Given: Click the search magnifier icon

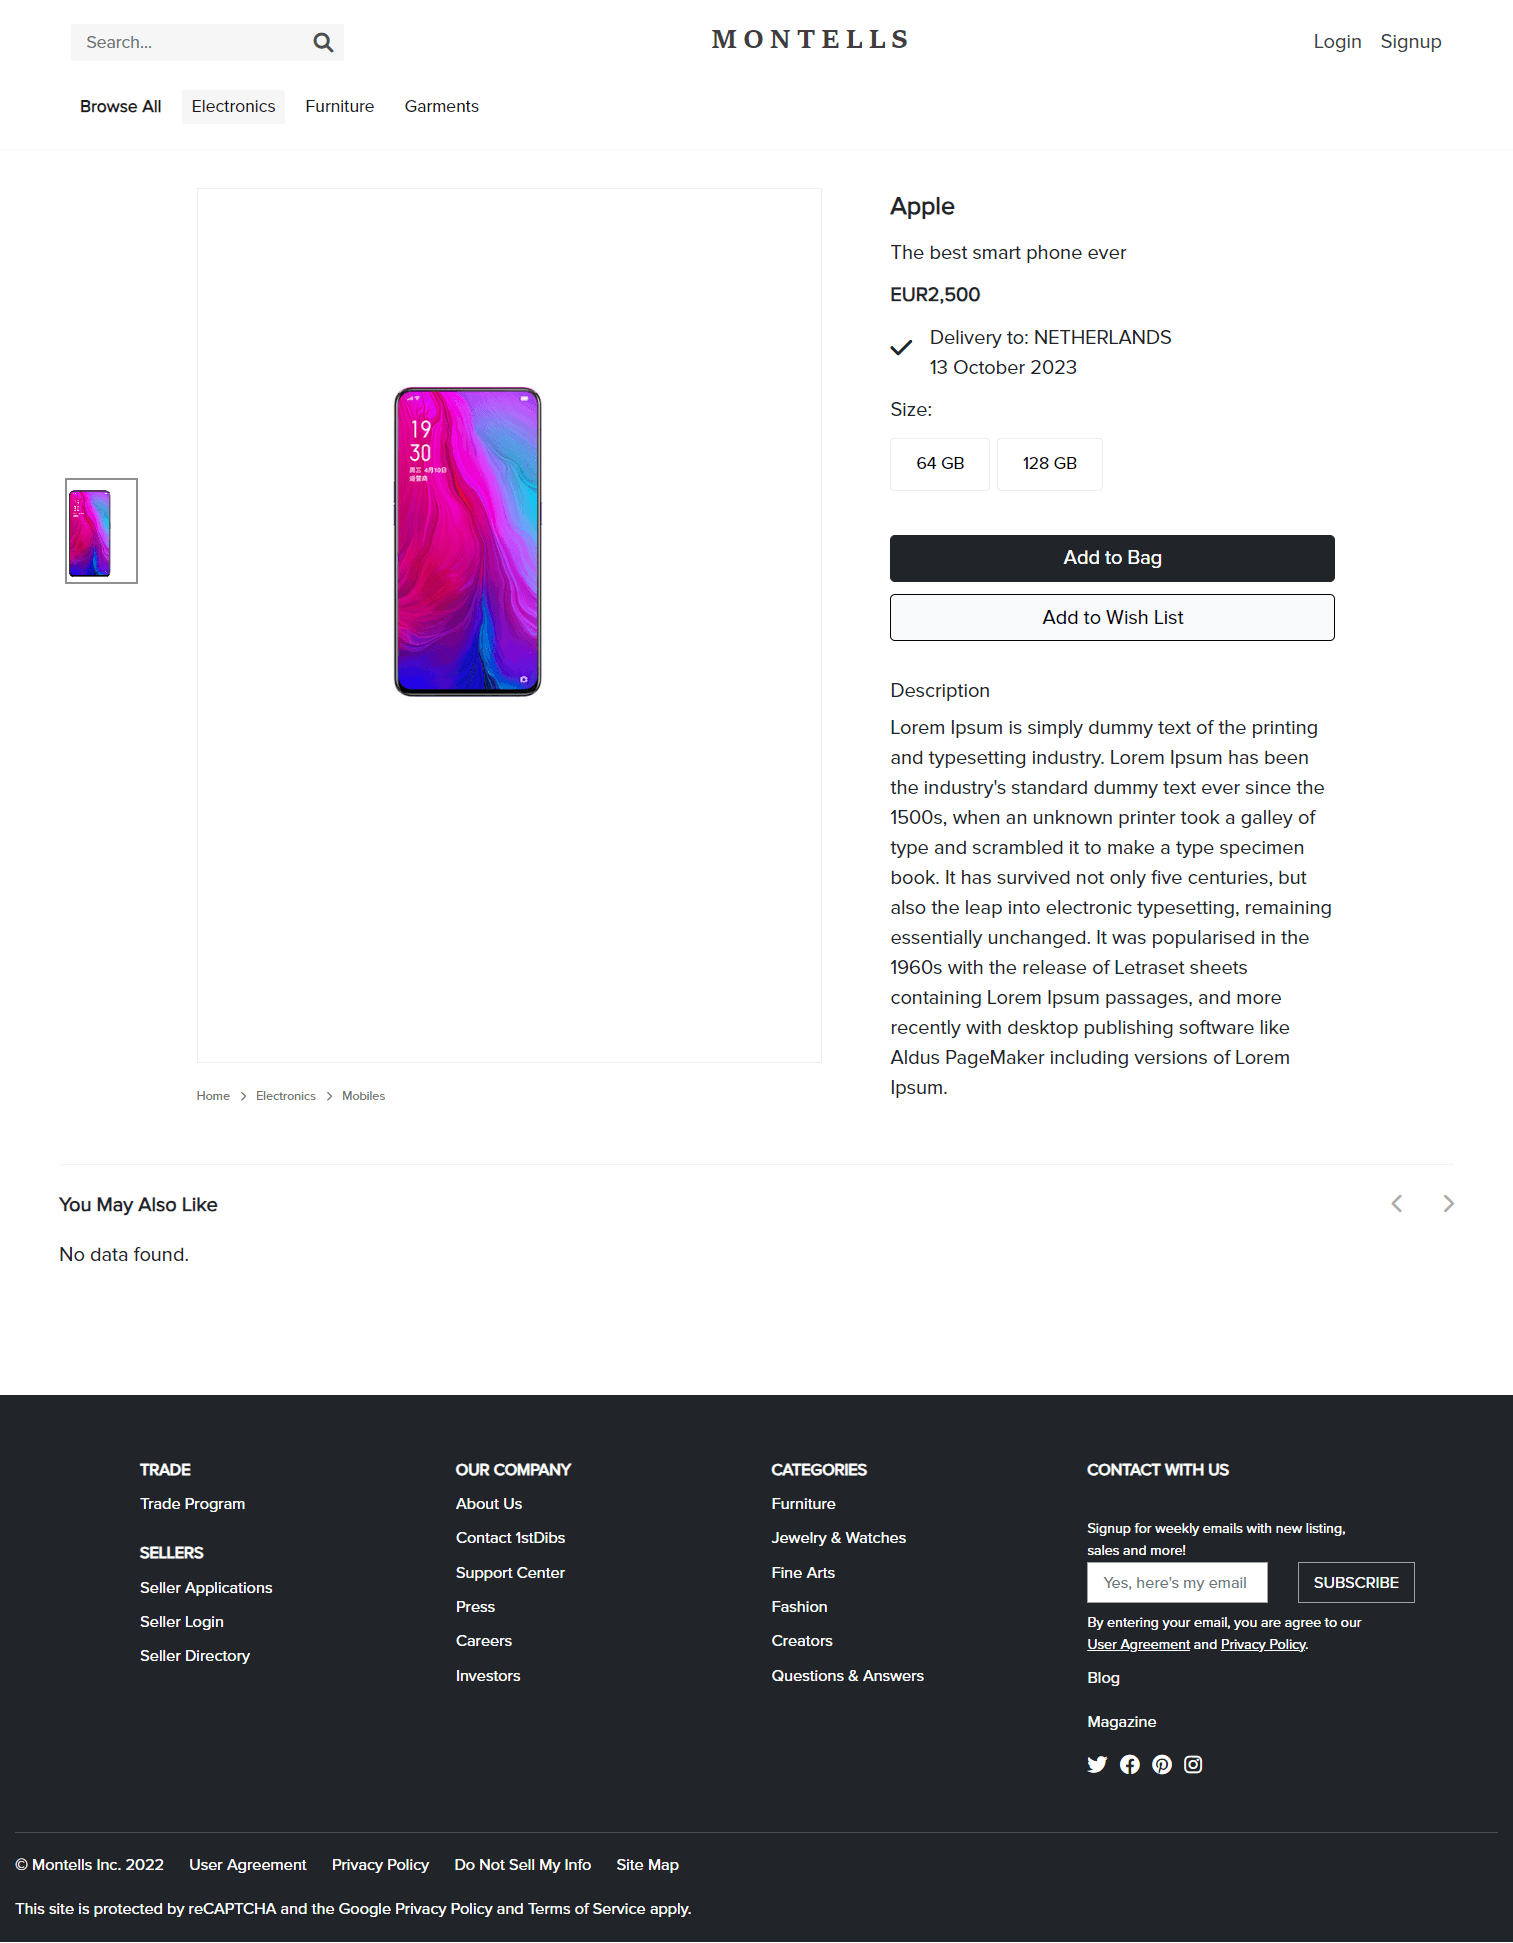Looking at the screenshot, I should click(x=323, y=42).
